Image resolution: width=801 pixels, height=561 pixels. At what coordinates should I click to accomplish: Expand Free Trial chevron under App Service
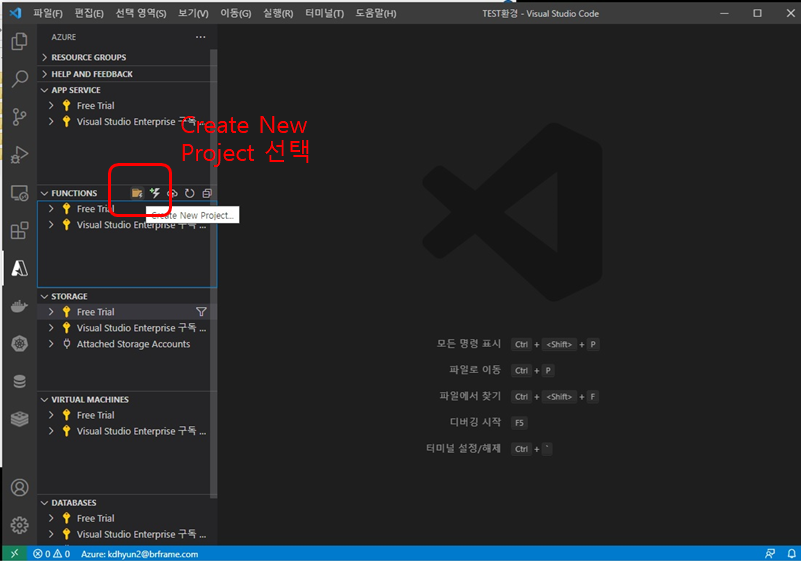51,106
